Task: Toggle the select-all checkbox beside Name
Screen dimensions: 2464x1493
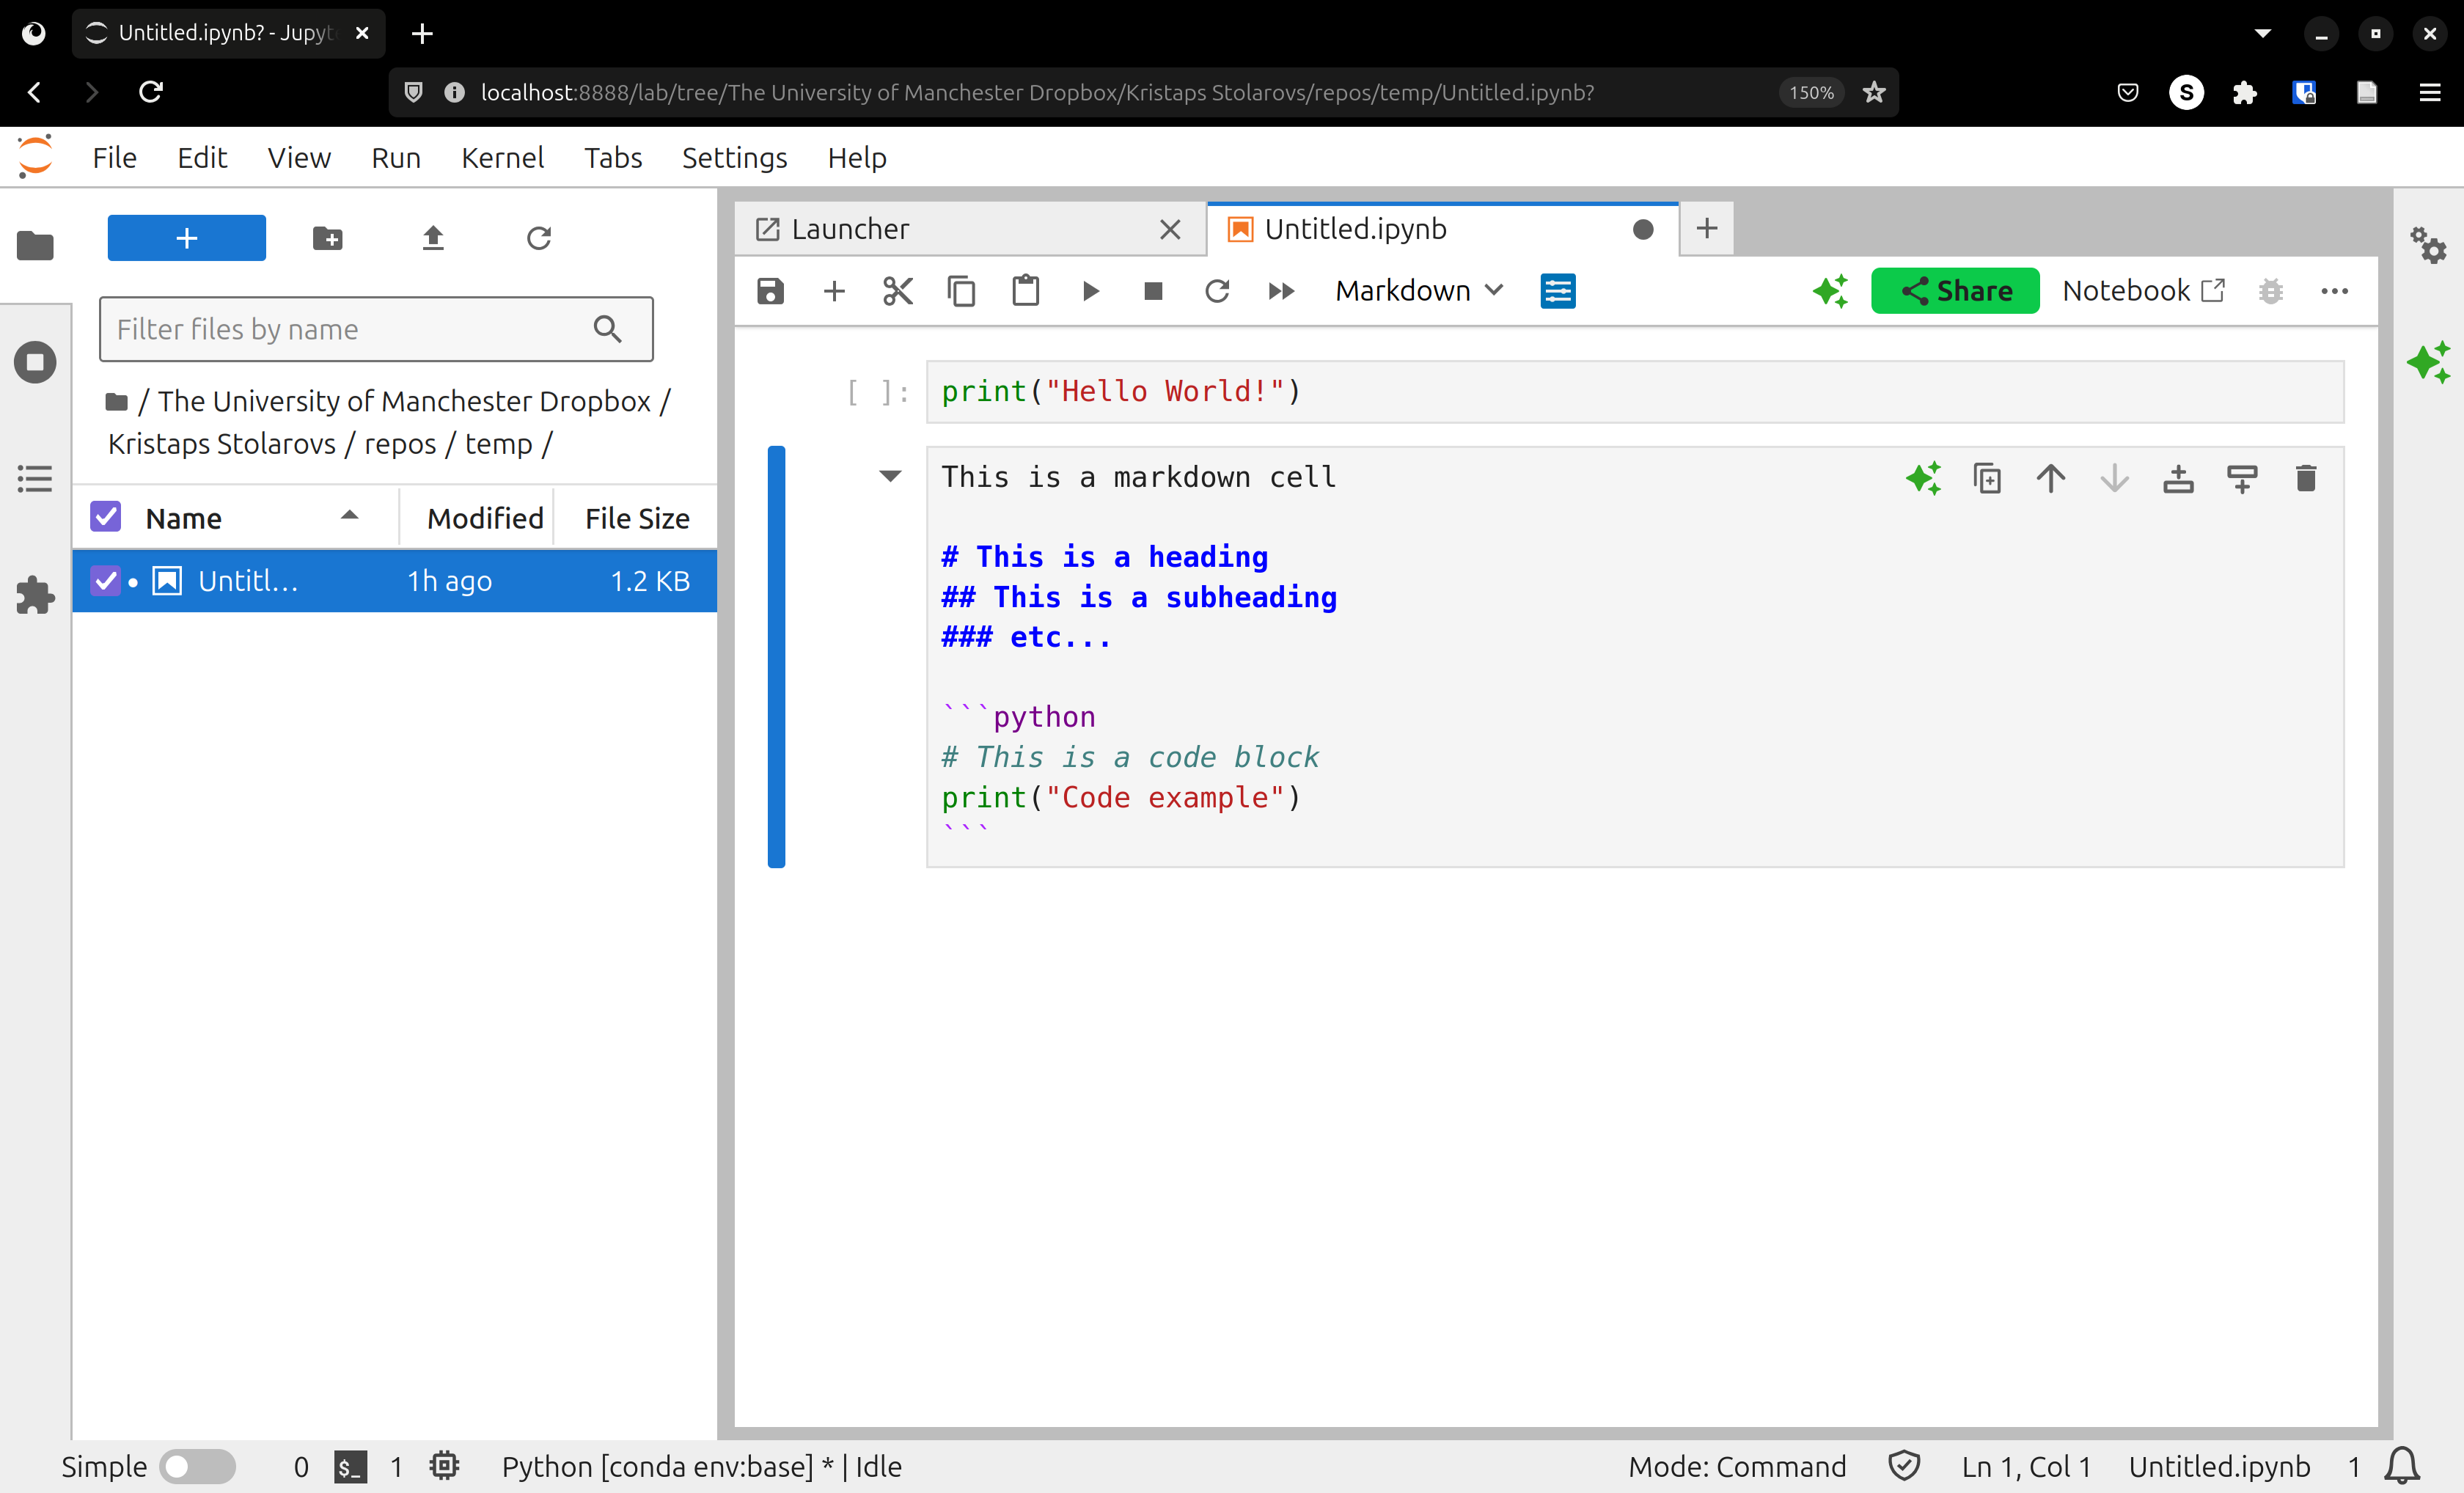Action: [x=106, y=517]
